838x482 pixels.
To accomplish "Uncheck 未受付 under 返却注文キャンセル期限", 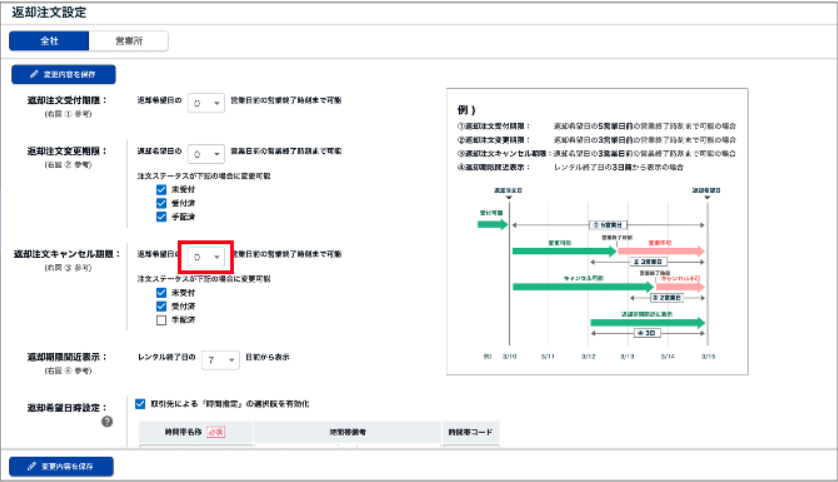I will (162, 292).
